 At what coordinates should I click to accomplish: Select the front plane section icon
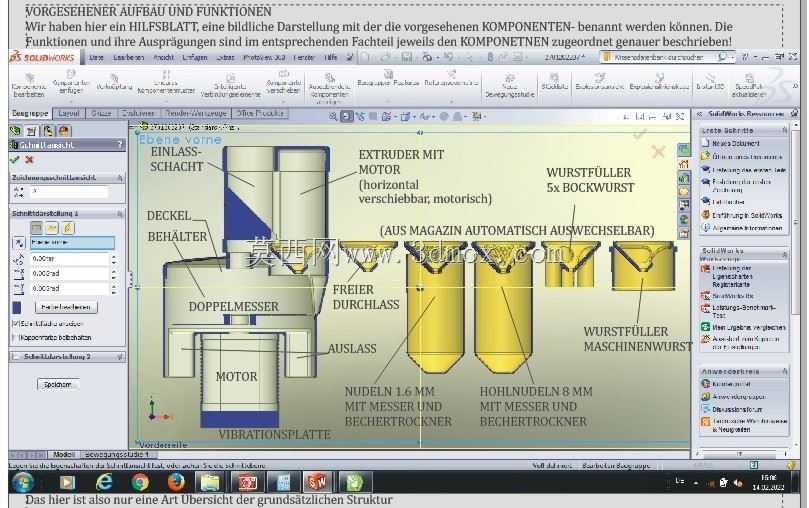[x=36, y=227]
